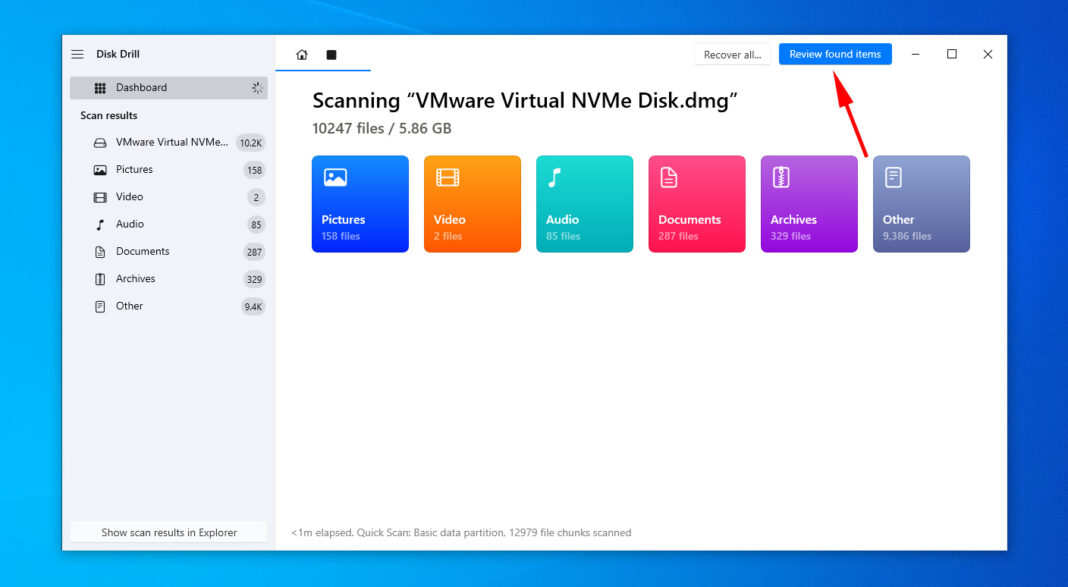Viewport: 1068px width, 587px height.
Task: Click Review found items
Action: (835, 54)
